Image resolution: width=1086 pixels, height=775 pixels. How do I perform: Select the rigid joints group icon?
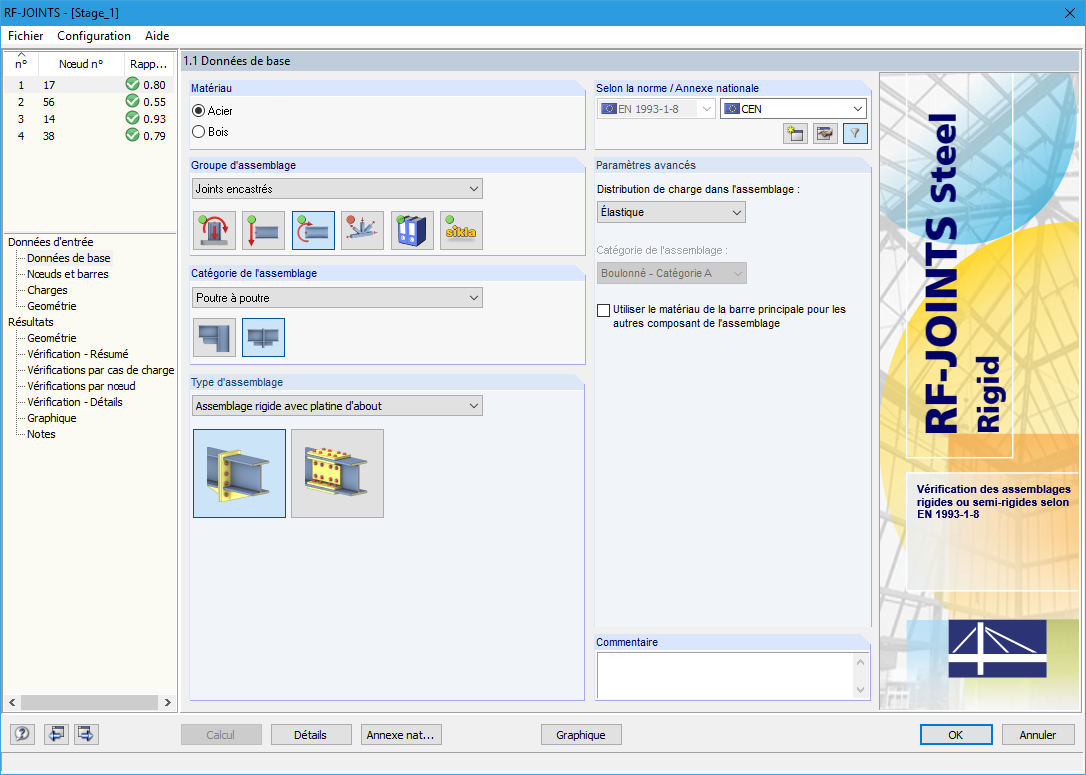[313, 231]
